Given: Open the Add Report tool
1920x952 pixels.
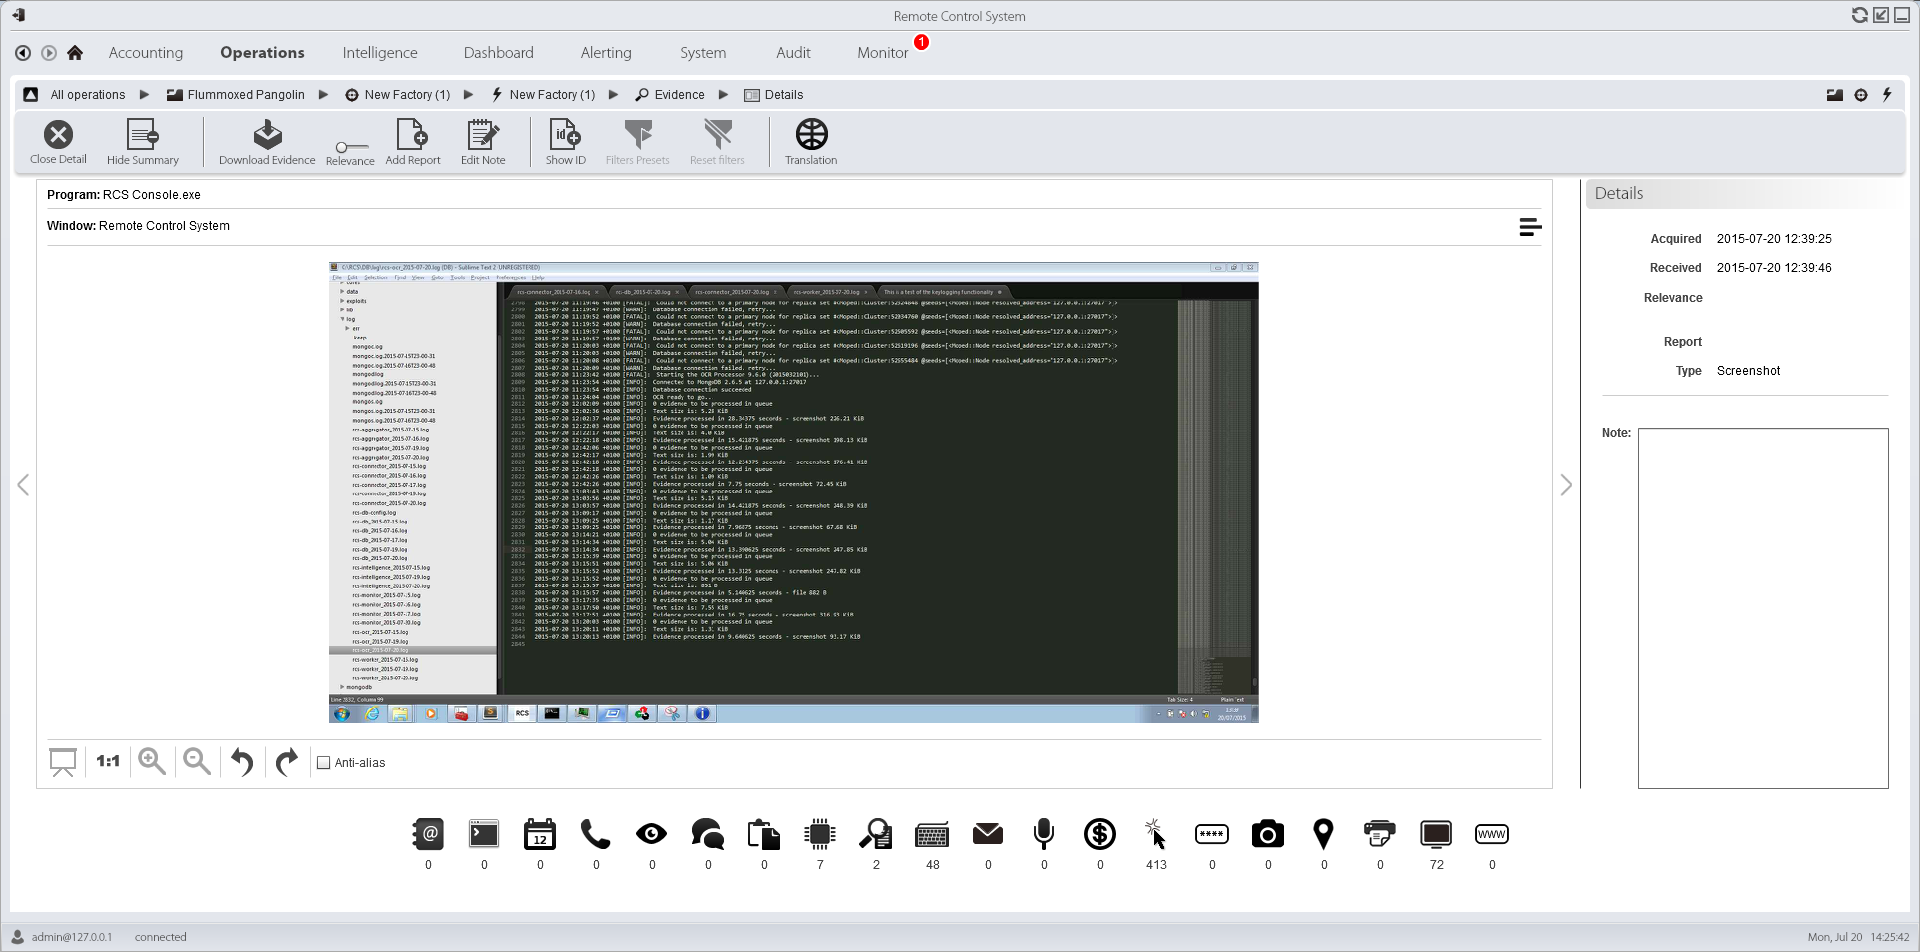Looking at the screenshot, I should (412, 136).
